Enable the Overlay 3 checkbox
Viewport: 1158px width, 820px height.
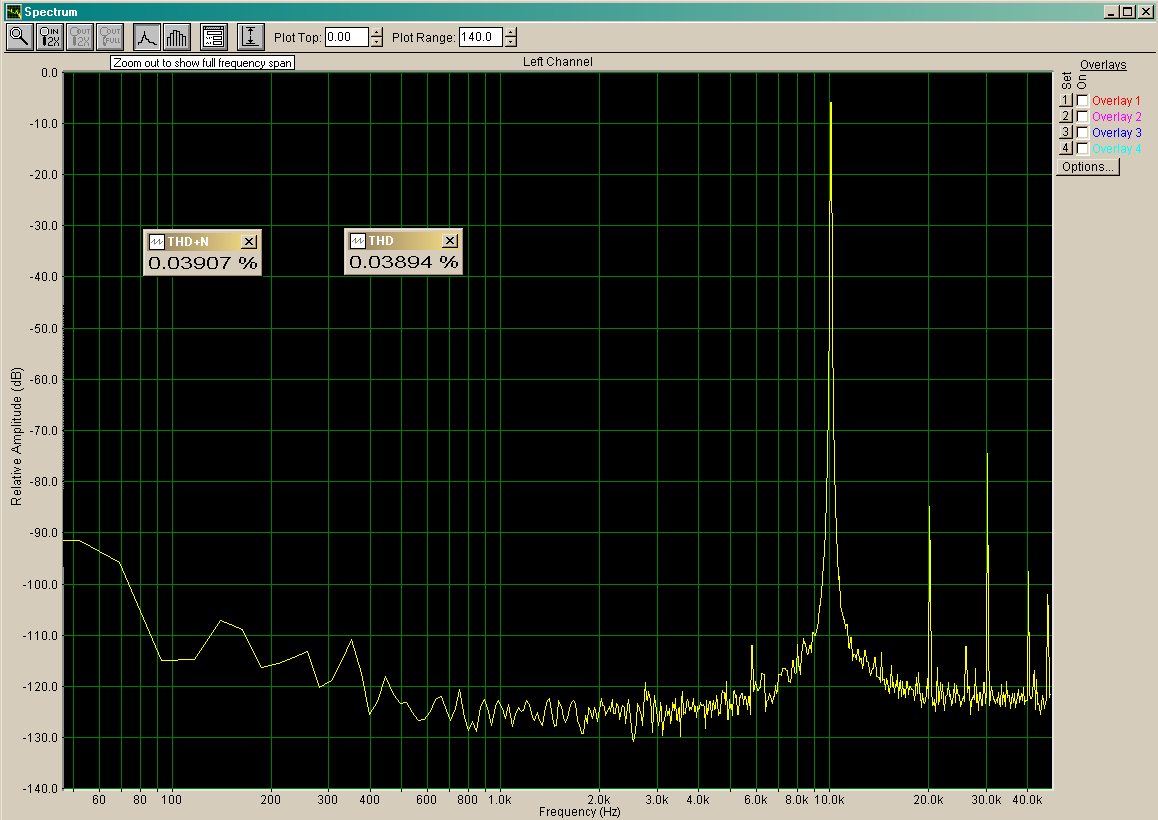click(x=1082, y=133)
